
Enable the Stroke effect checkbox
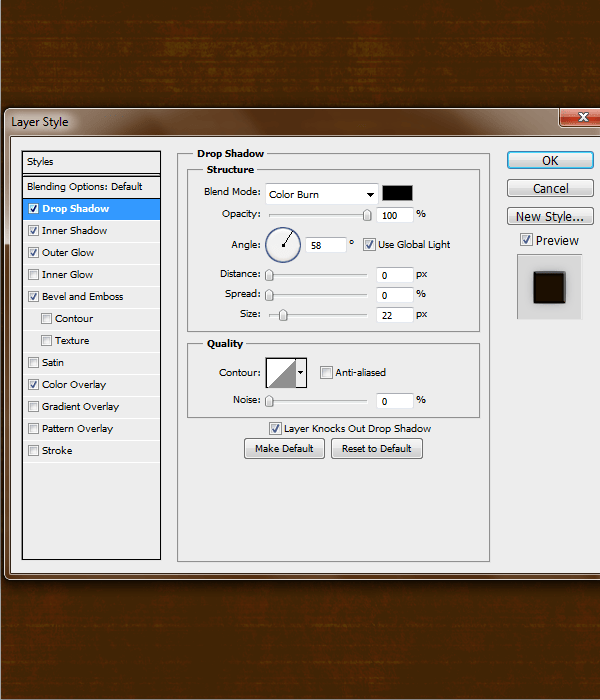point(33,450)
